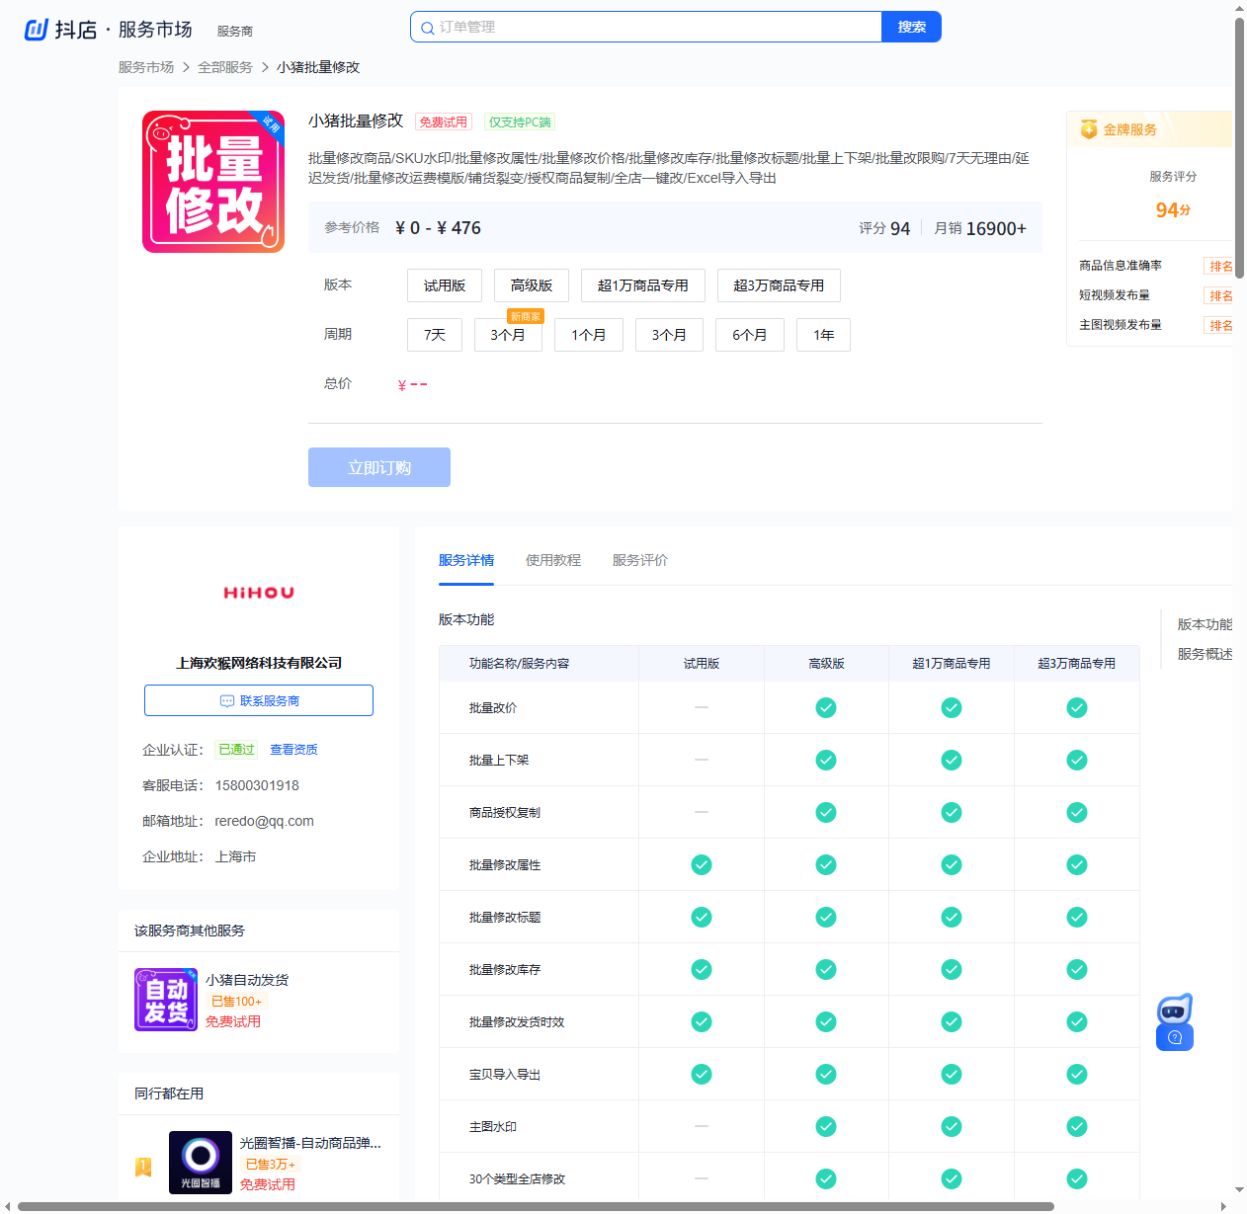Click the 联系服务商 button

pyautogui.click(x=259, y=701)
